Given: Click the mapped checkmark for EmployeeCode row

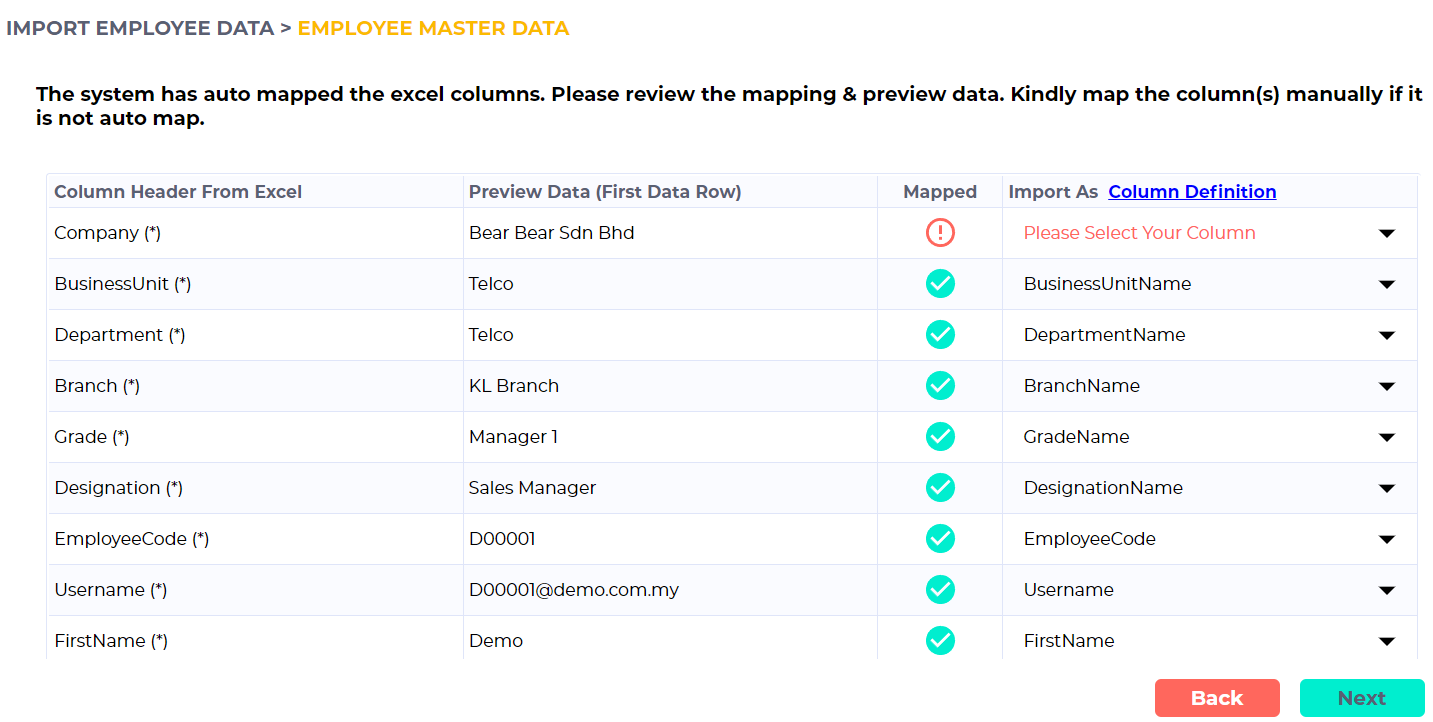Looking at the screenshot, I should 940,539.
